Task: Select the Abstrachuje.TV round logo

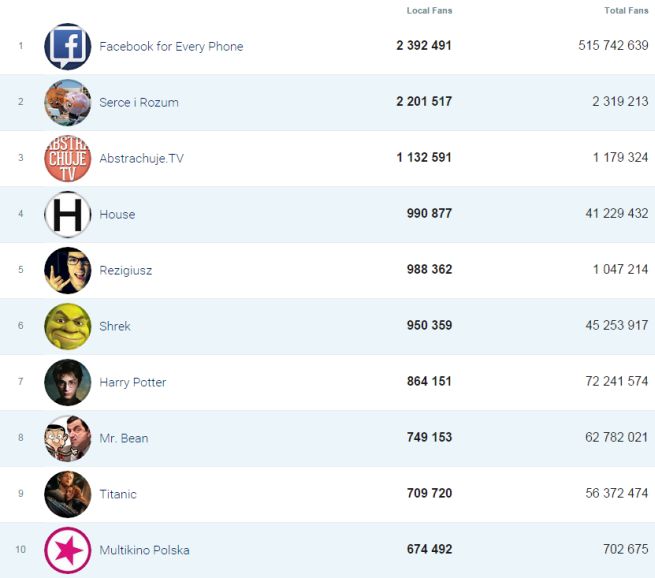Action: [67, 158]
